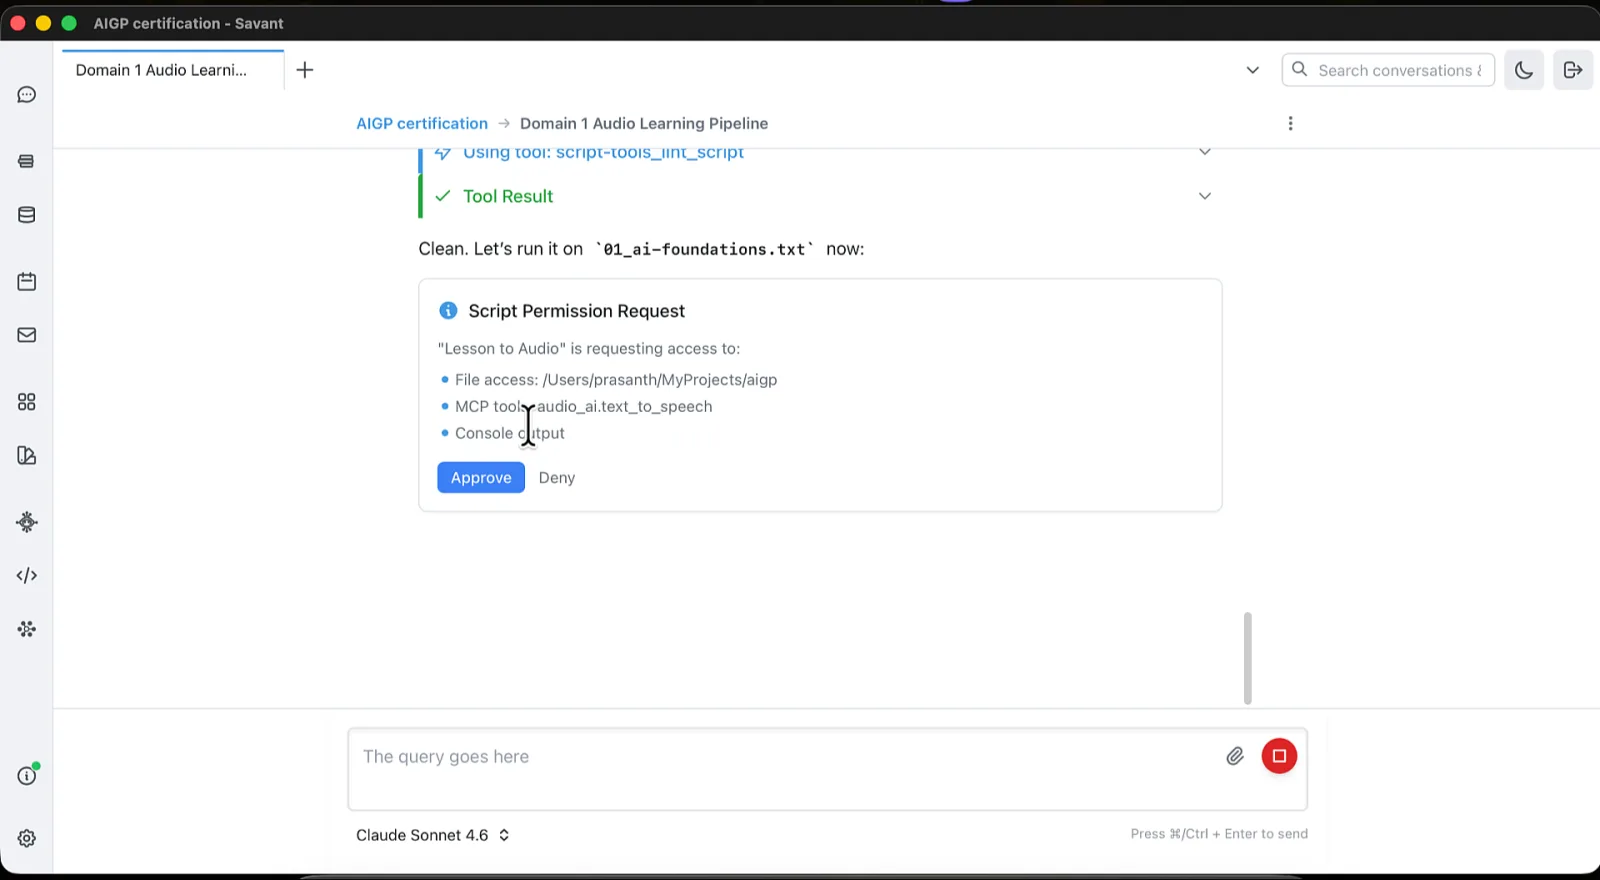Open the three-dot conversation options menu
The width and height of the screenshot is (1600, 880).
(1290, 123)
